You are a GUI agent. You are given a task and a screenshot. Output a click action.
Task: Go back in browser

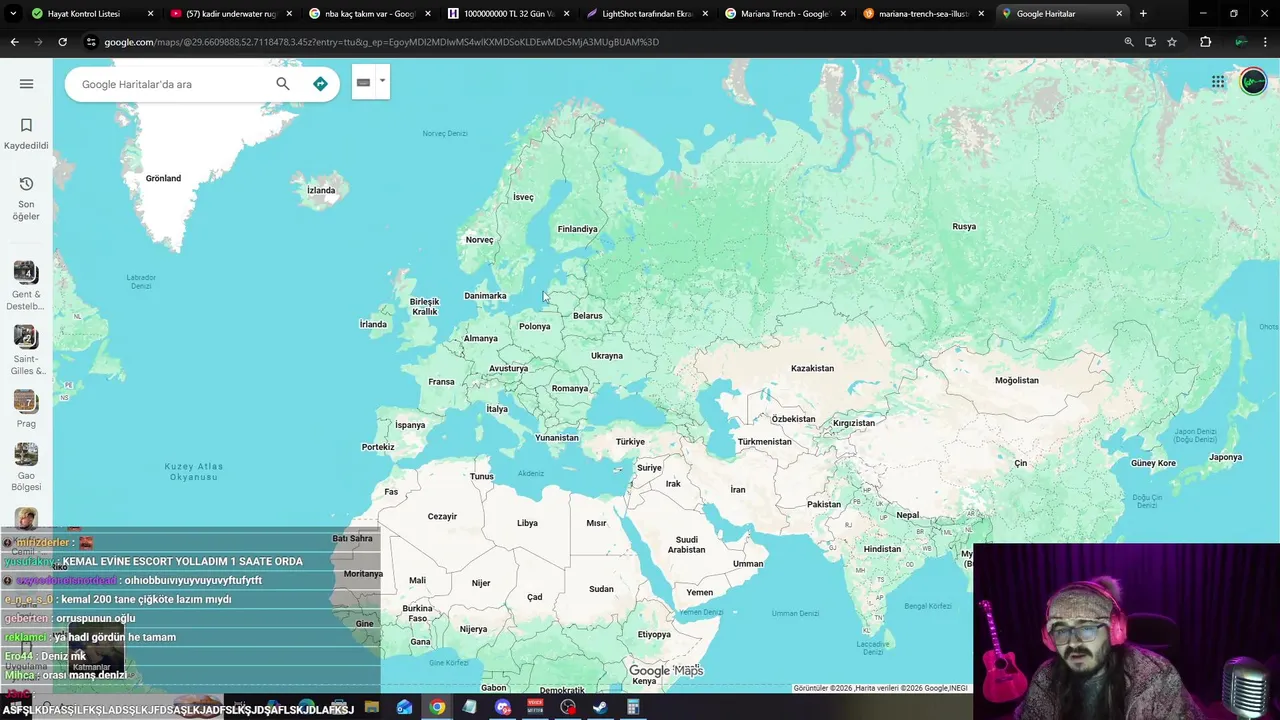point(14,42)
